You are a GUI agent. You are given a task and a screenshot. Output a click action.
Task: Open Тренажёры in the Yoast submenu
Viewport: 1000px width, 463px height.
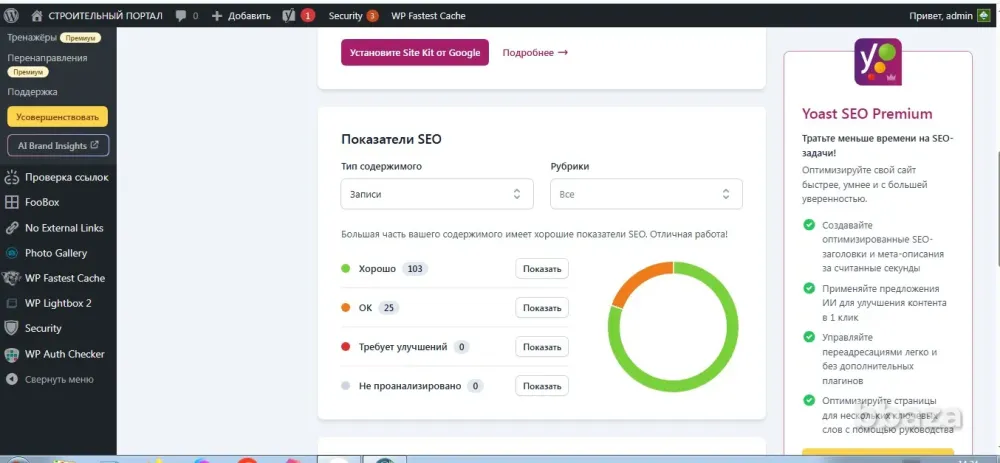click(x=32, y=38)
